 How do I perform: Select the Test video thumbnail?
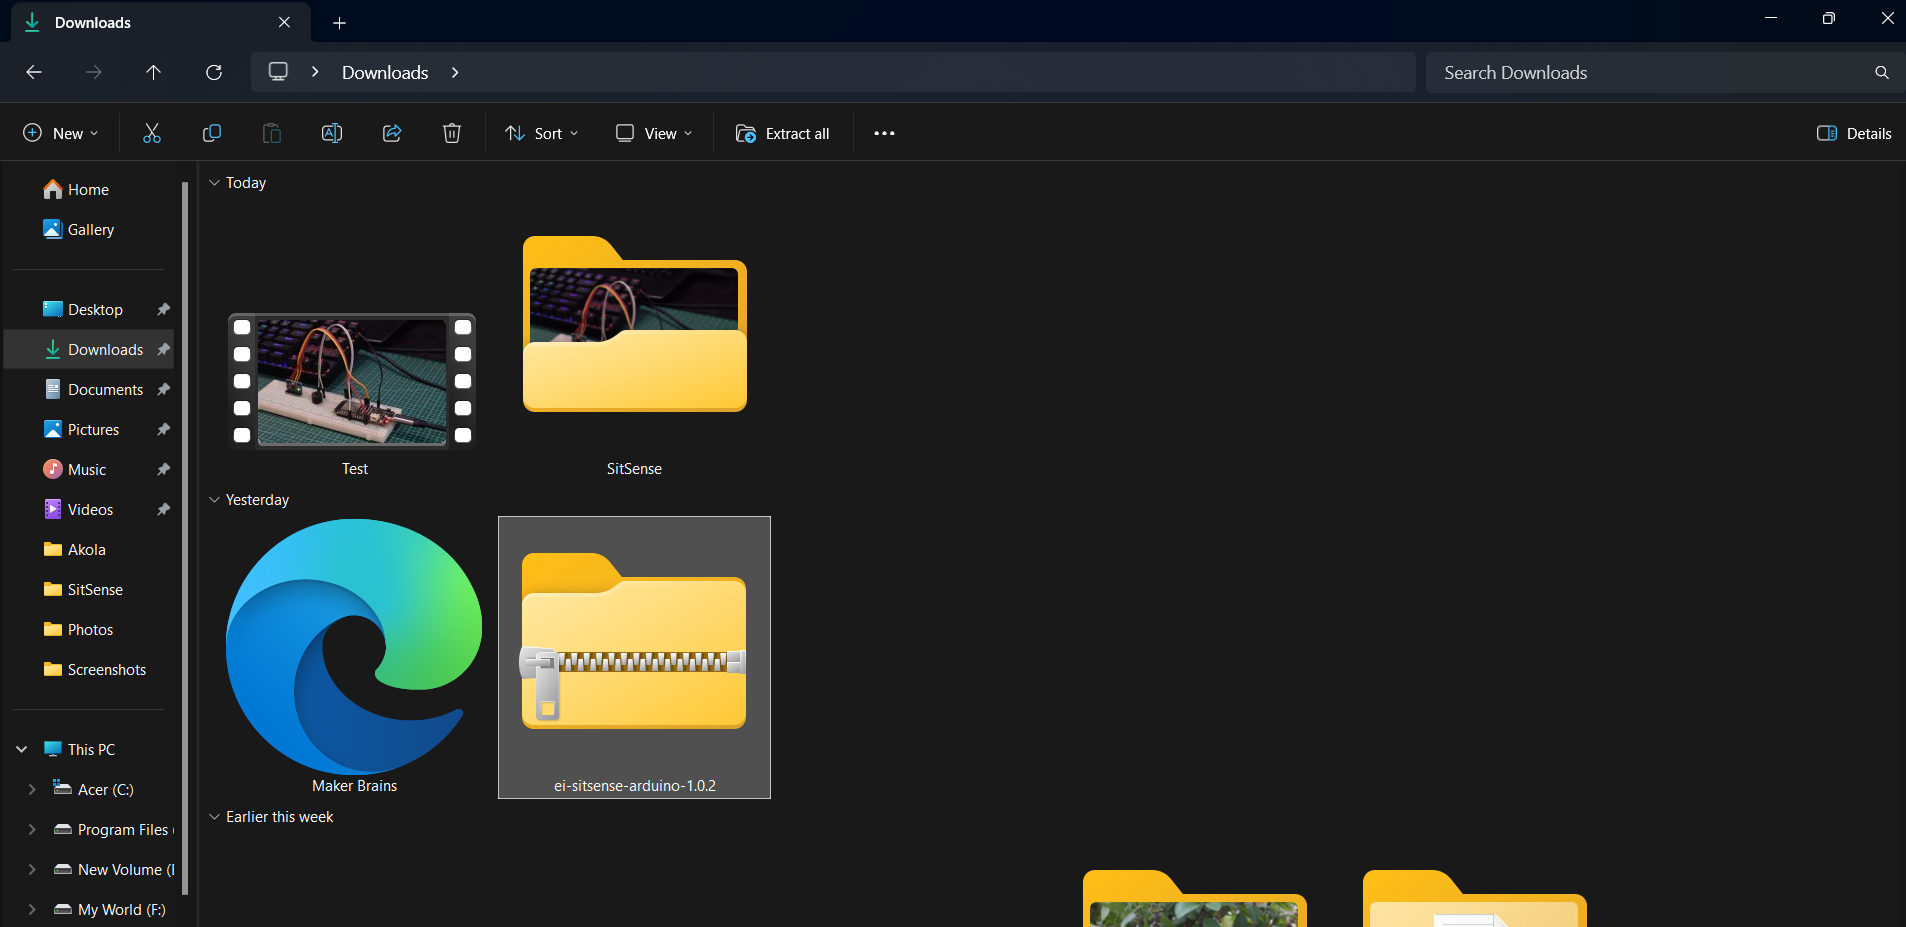tap(352, 381)
